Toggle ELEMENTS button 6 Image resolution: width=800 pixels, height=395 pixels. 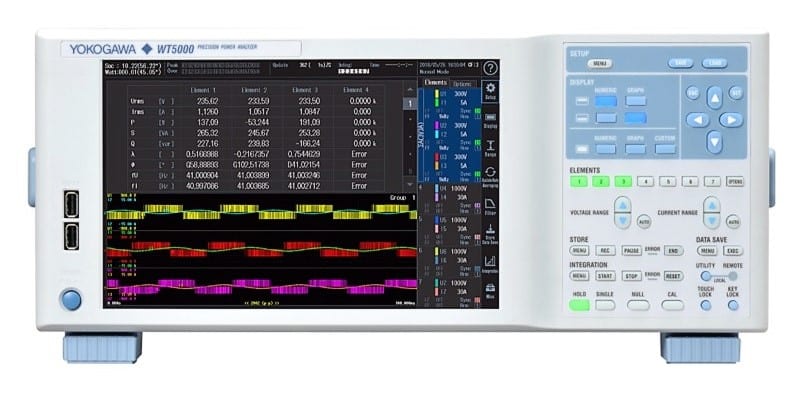[690, 181]
